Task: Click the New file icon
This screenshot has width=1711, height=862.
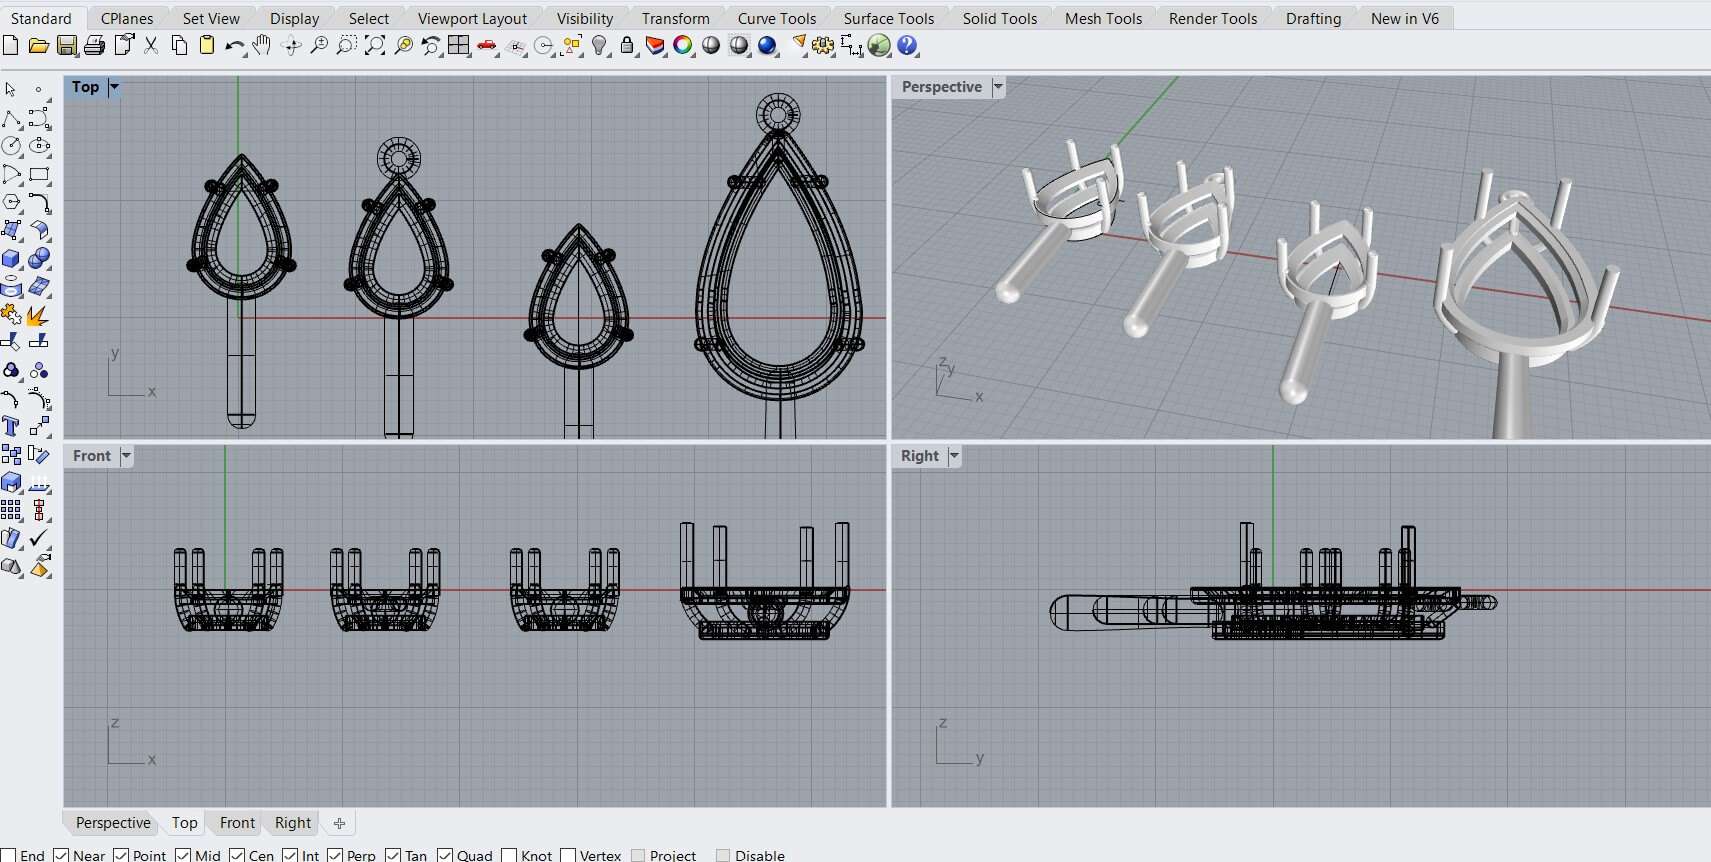Action: pyautogui.click(x=10, y=45)
